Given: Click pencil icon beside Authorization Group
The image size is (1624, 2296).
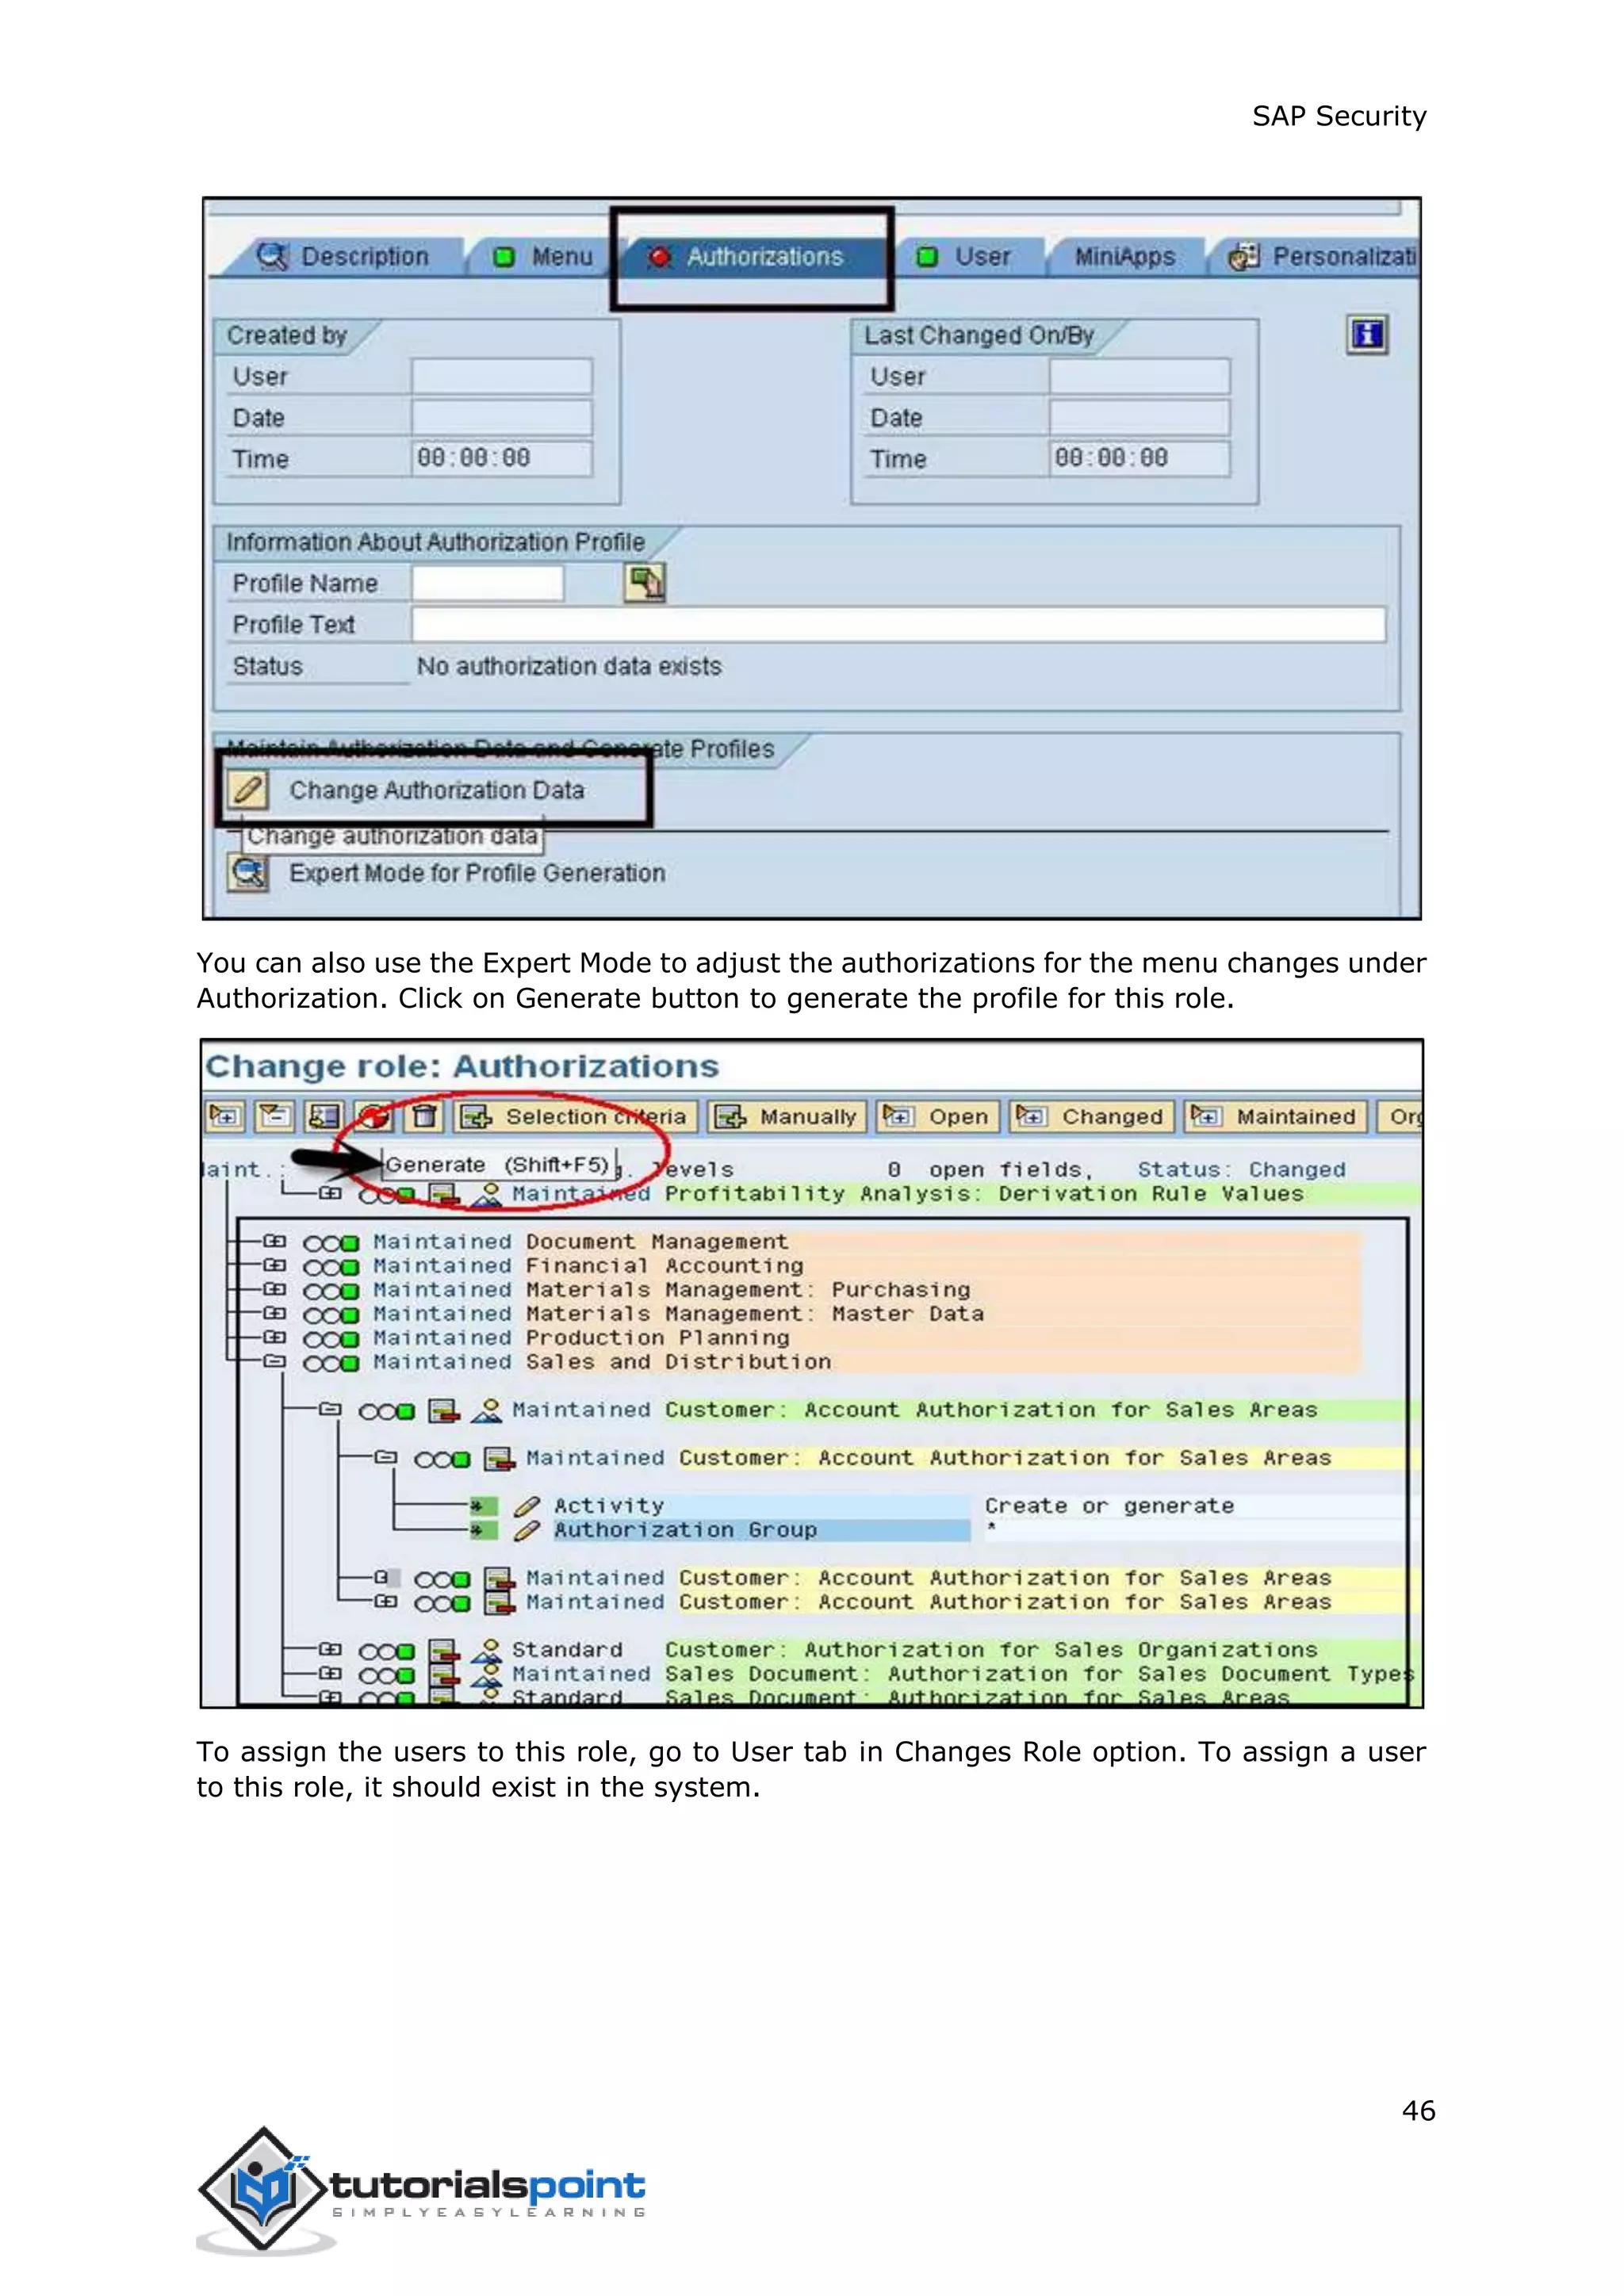Looking at the screenshot, I should pos(527,1530).
